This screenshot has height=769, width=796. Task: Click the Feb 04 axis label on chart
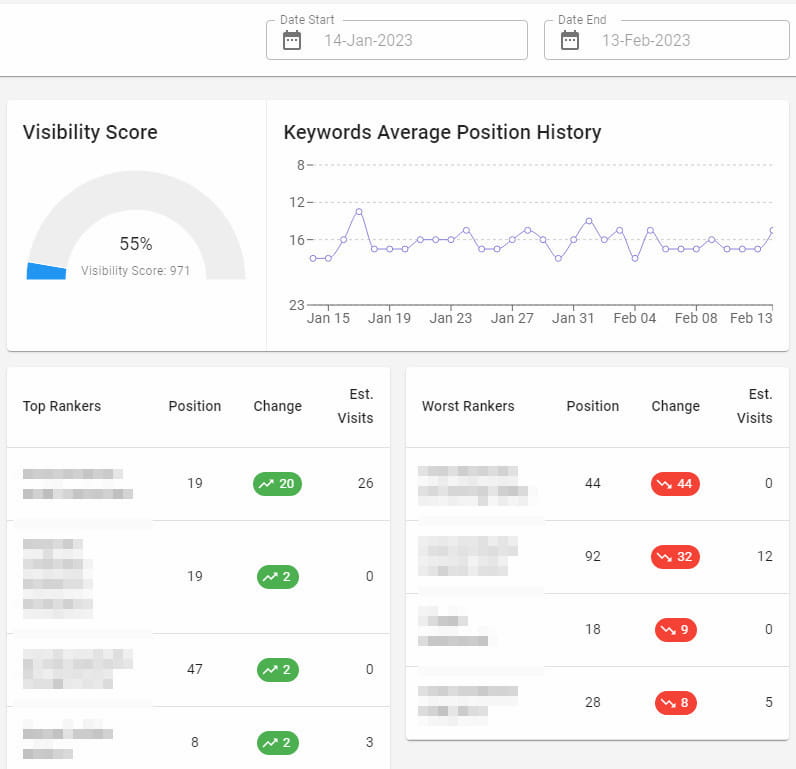pyautogui.click(x=635, y=318)
